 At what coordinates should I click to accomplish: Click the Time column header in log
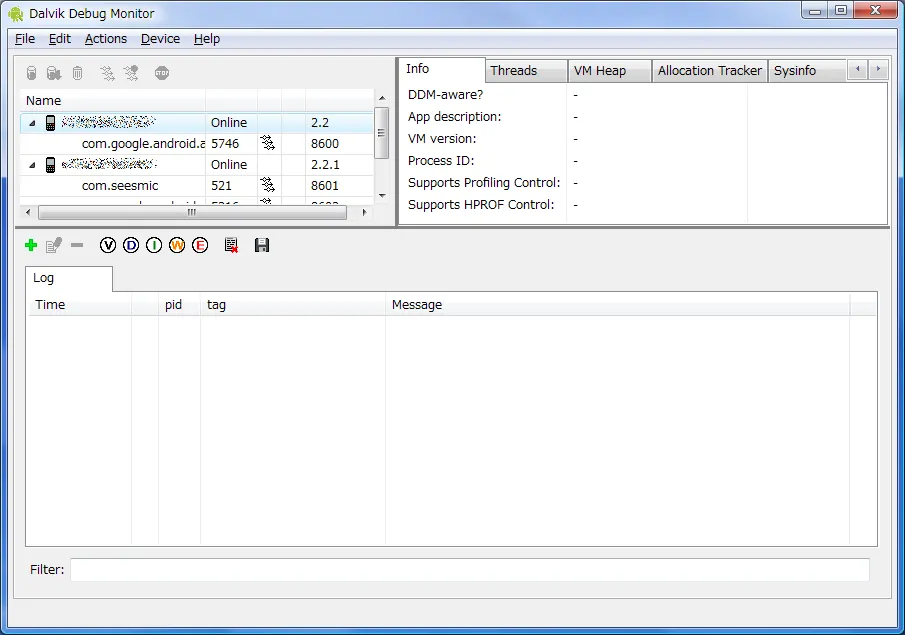tap(80, 305)
